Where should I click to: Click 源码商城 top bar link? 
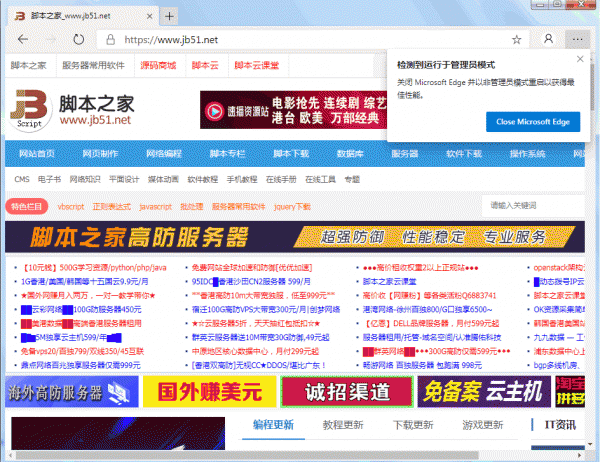click(x=158, y=65)
